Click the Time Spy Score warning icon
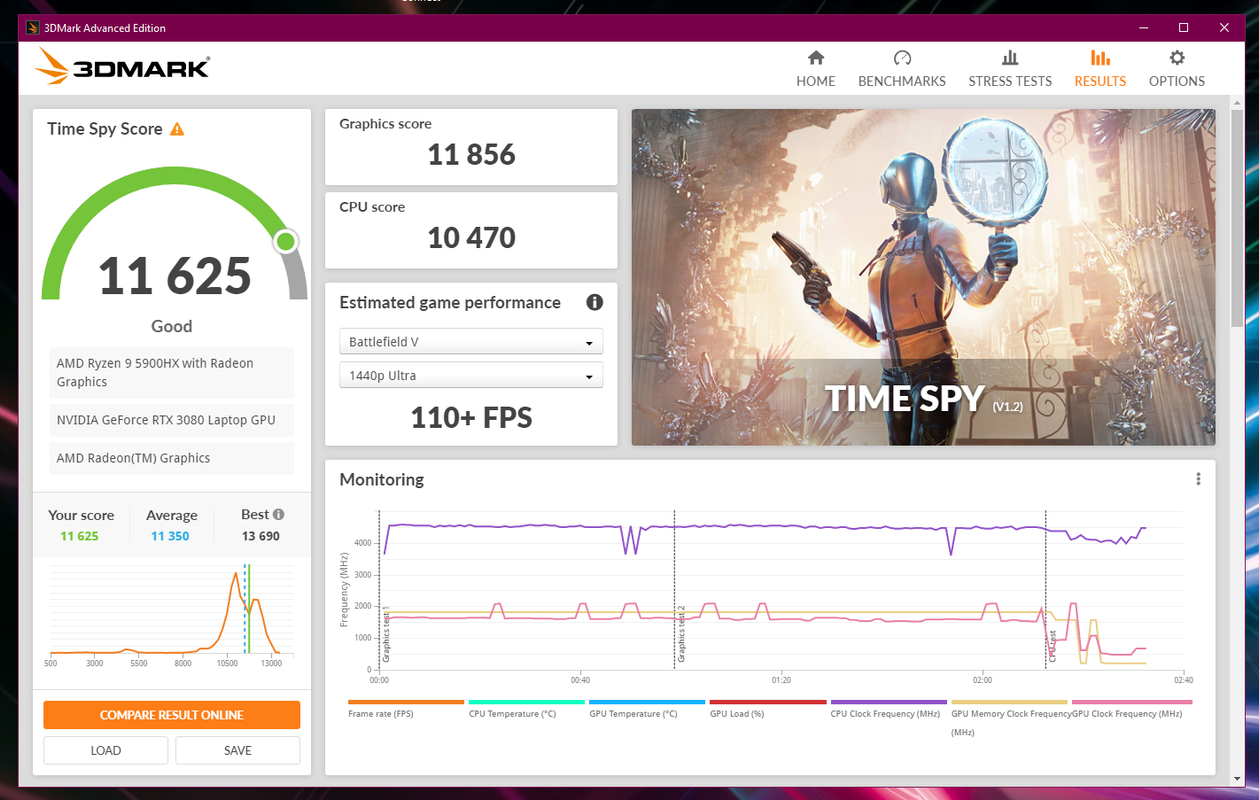The width and height of the screenshot is (1259, 800). click(177, 129)
